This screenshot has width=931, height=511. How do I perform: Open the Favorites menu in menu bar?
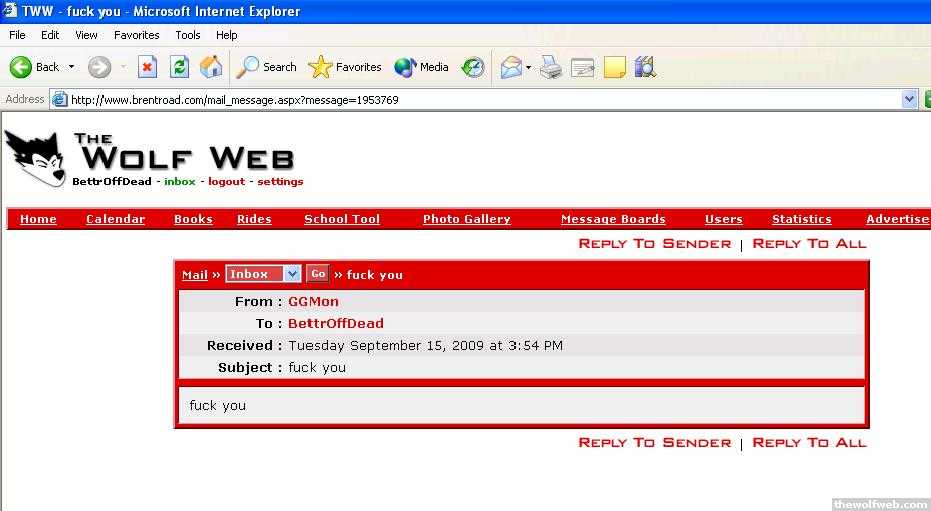(x=136, y=35)
